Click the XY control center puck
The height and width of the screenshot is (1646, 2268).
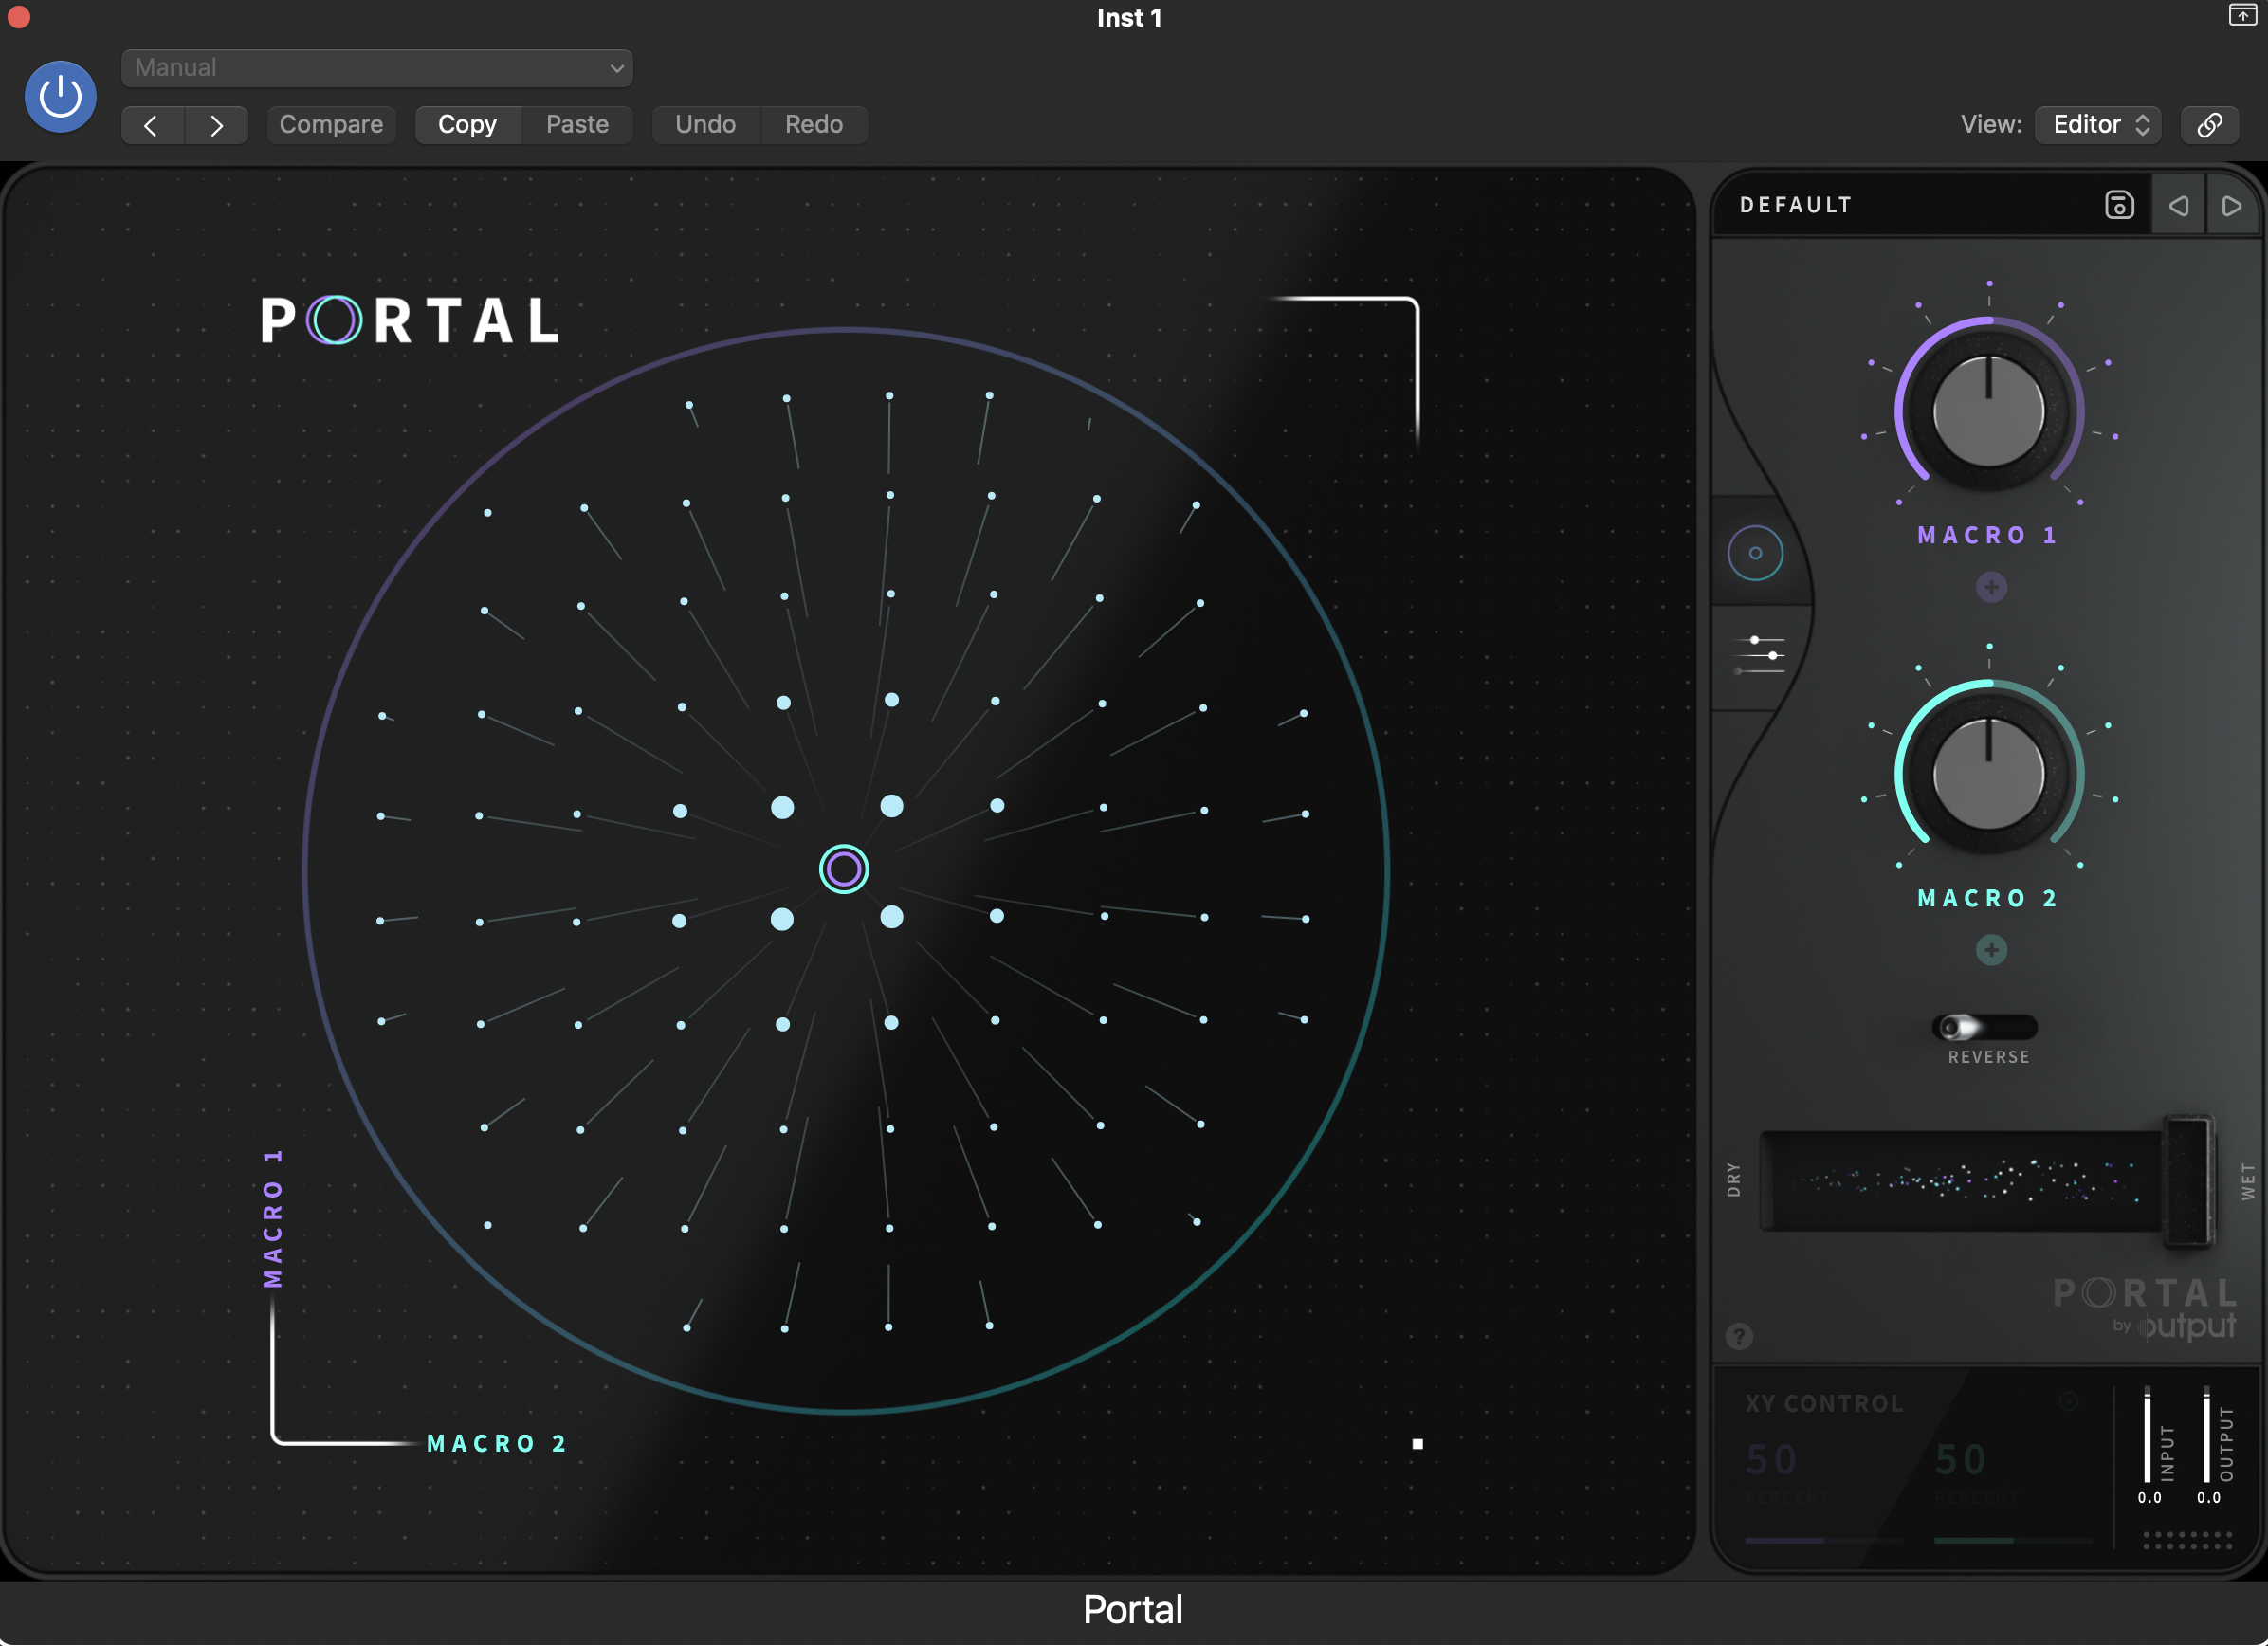843,869
